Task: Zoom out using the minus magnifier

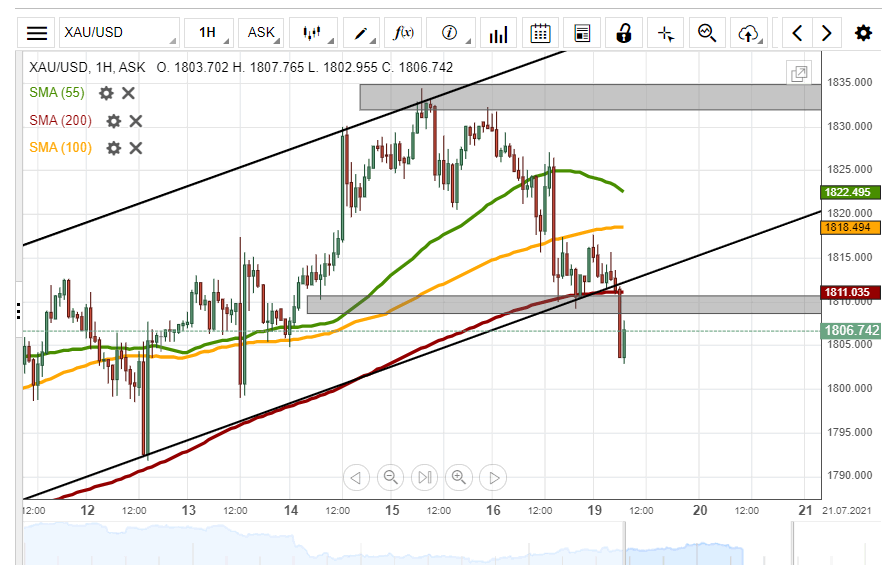Action: tap(390, 478)
